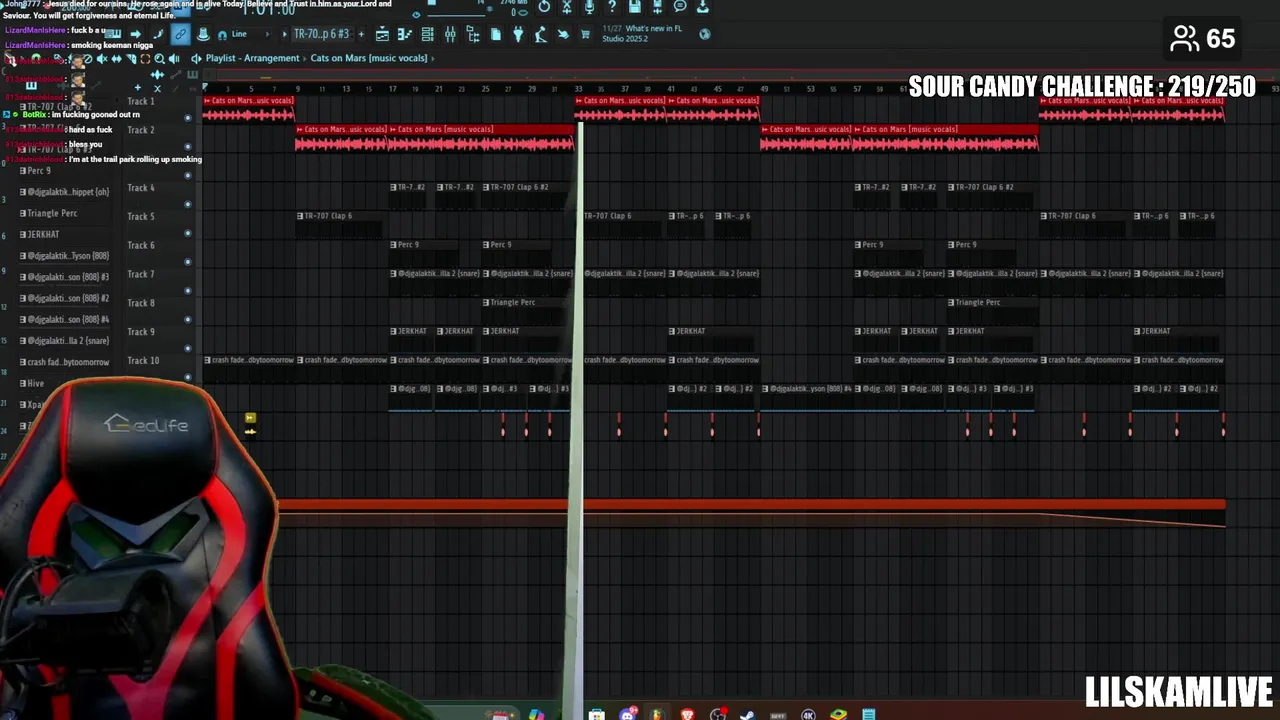The height and width of the screenshot is (720, 1280).
Task: Select the Hive item in the picker
Action: coord(35,383)
